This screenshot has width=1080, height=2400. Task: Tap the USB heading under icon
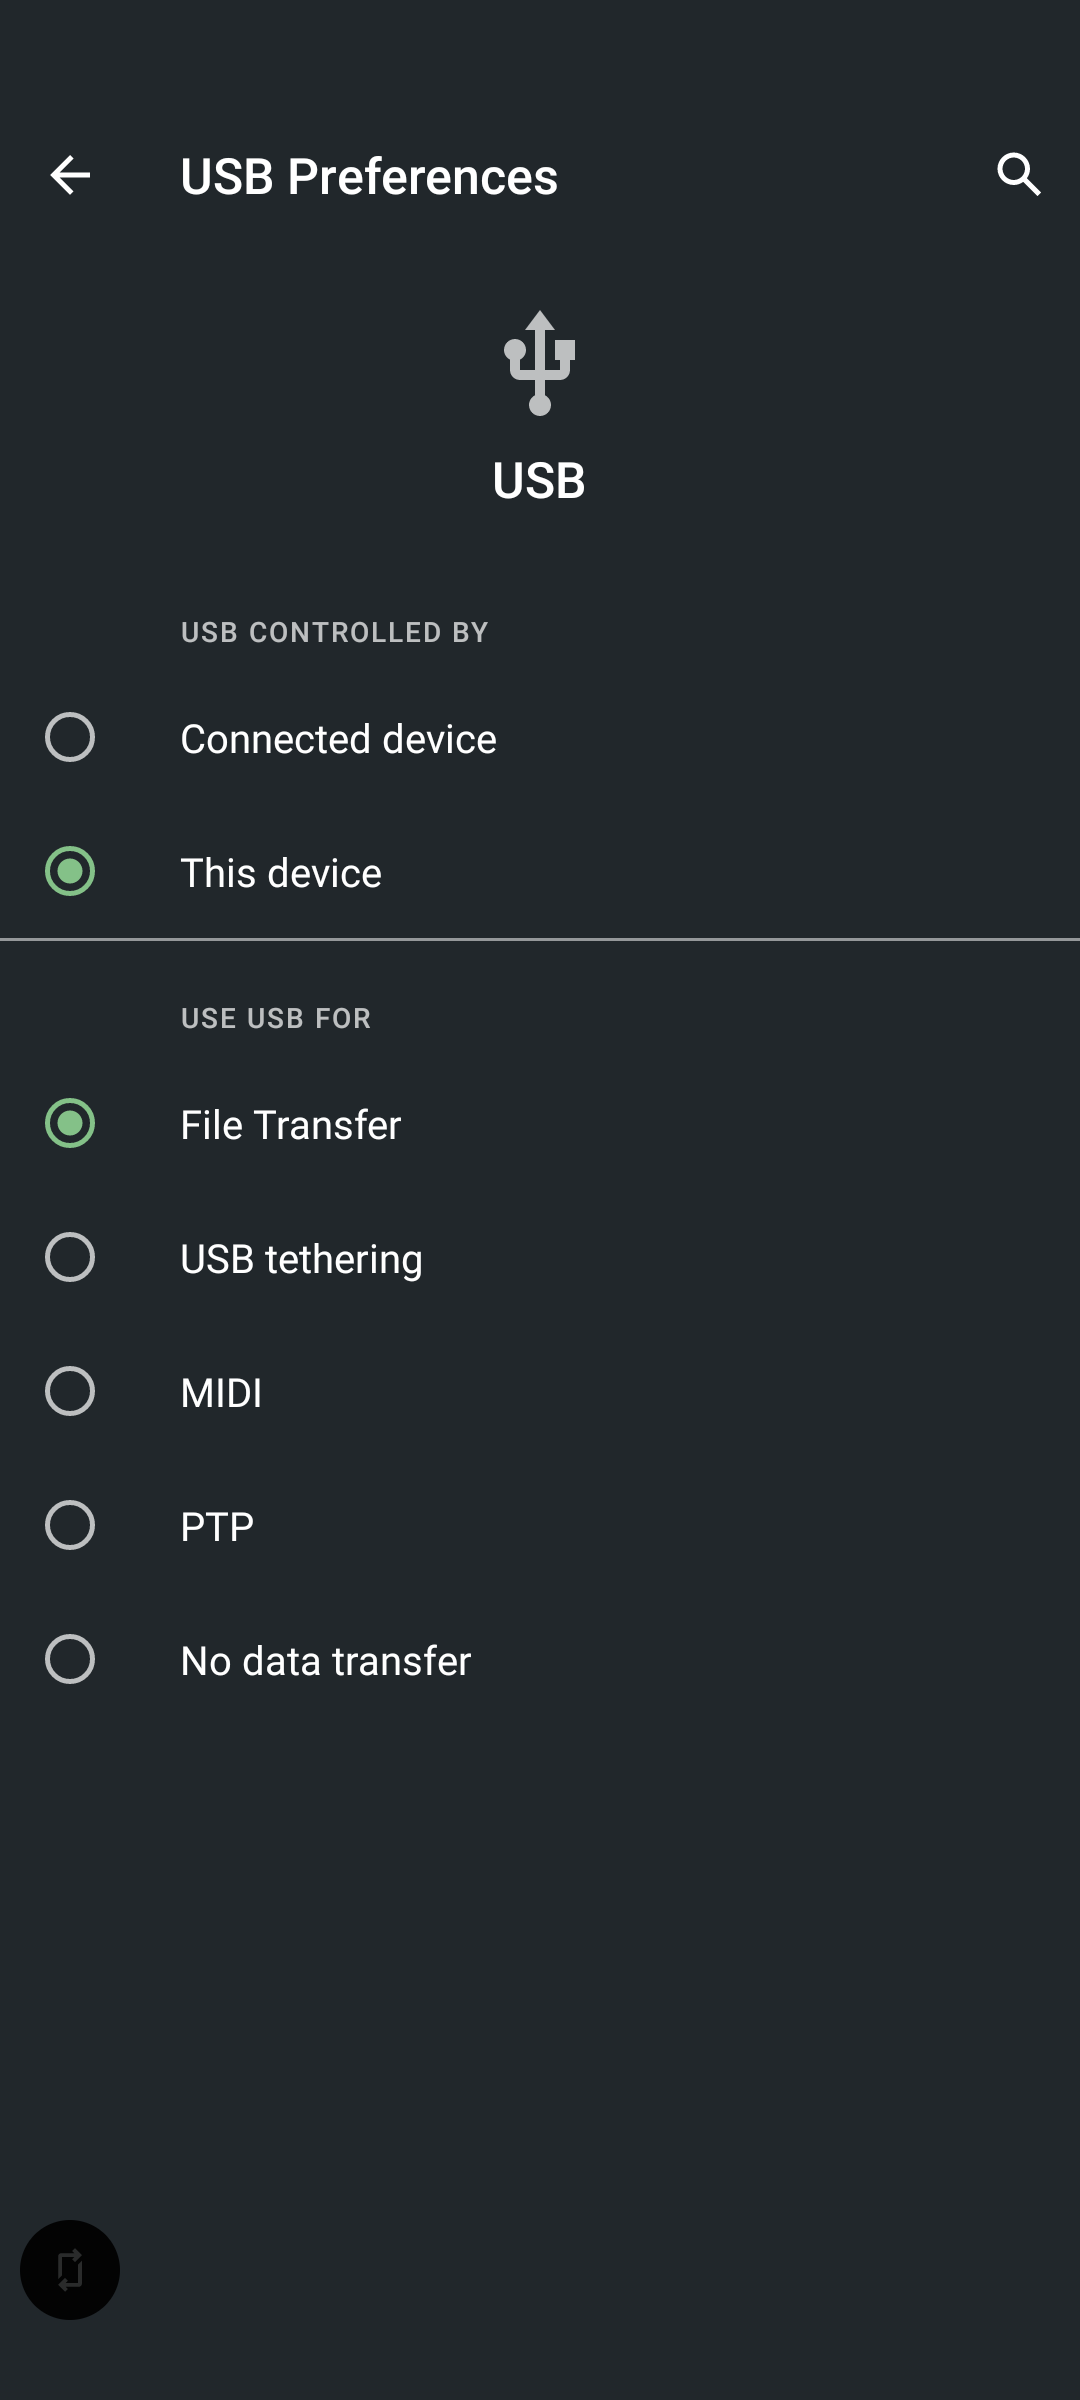(539, 481)
